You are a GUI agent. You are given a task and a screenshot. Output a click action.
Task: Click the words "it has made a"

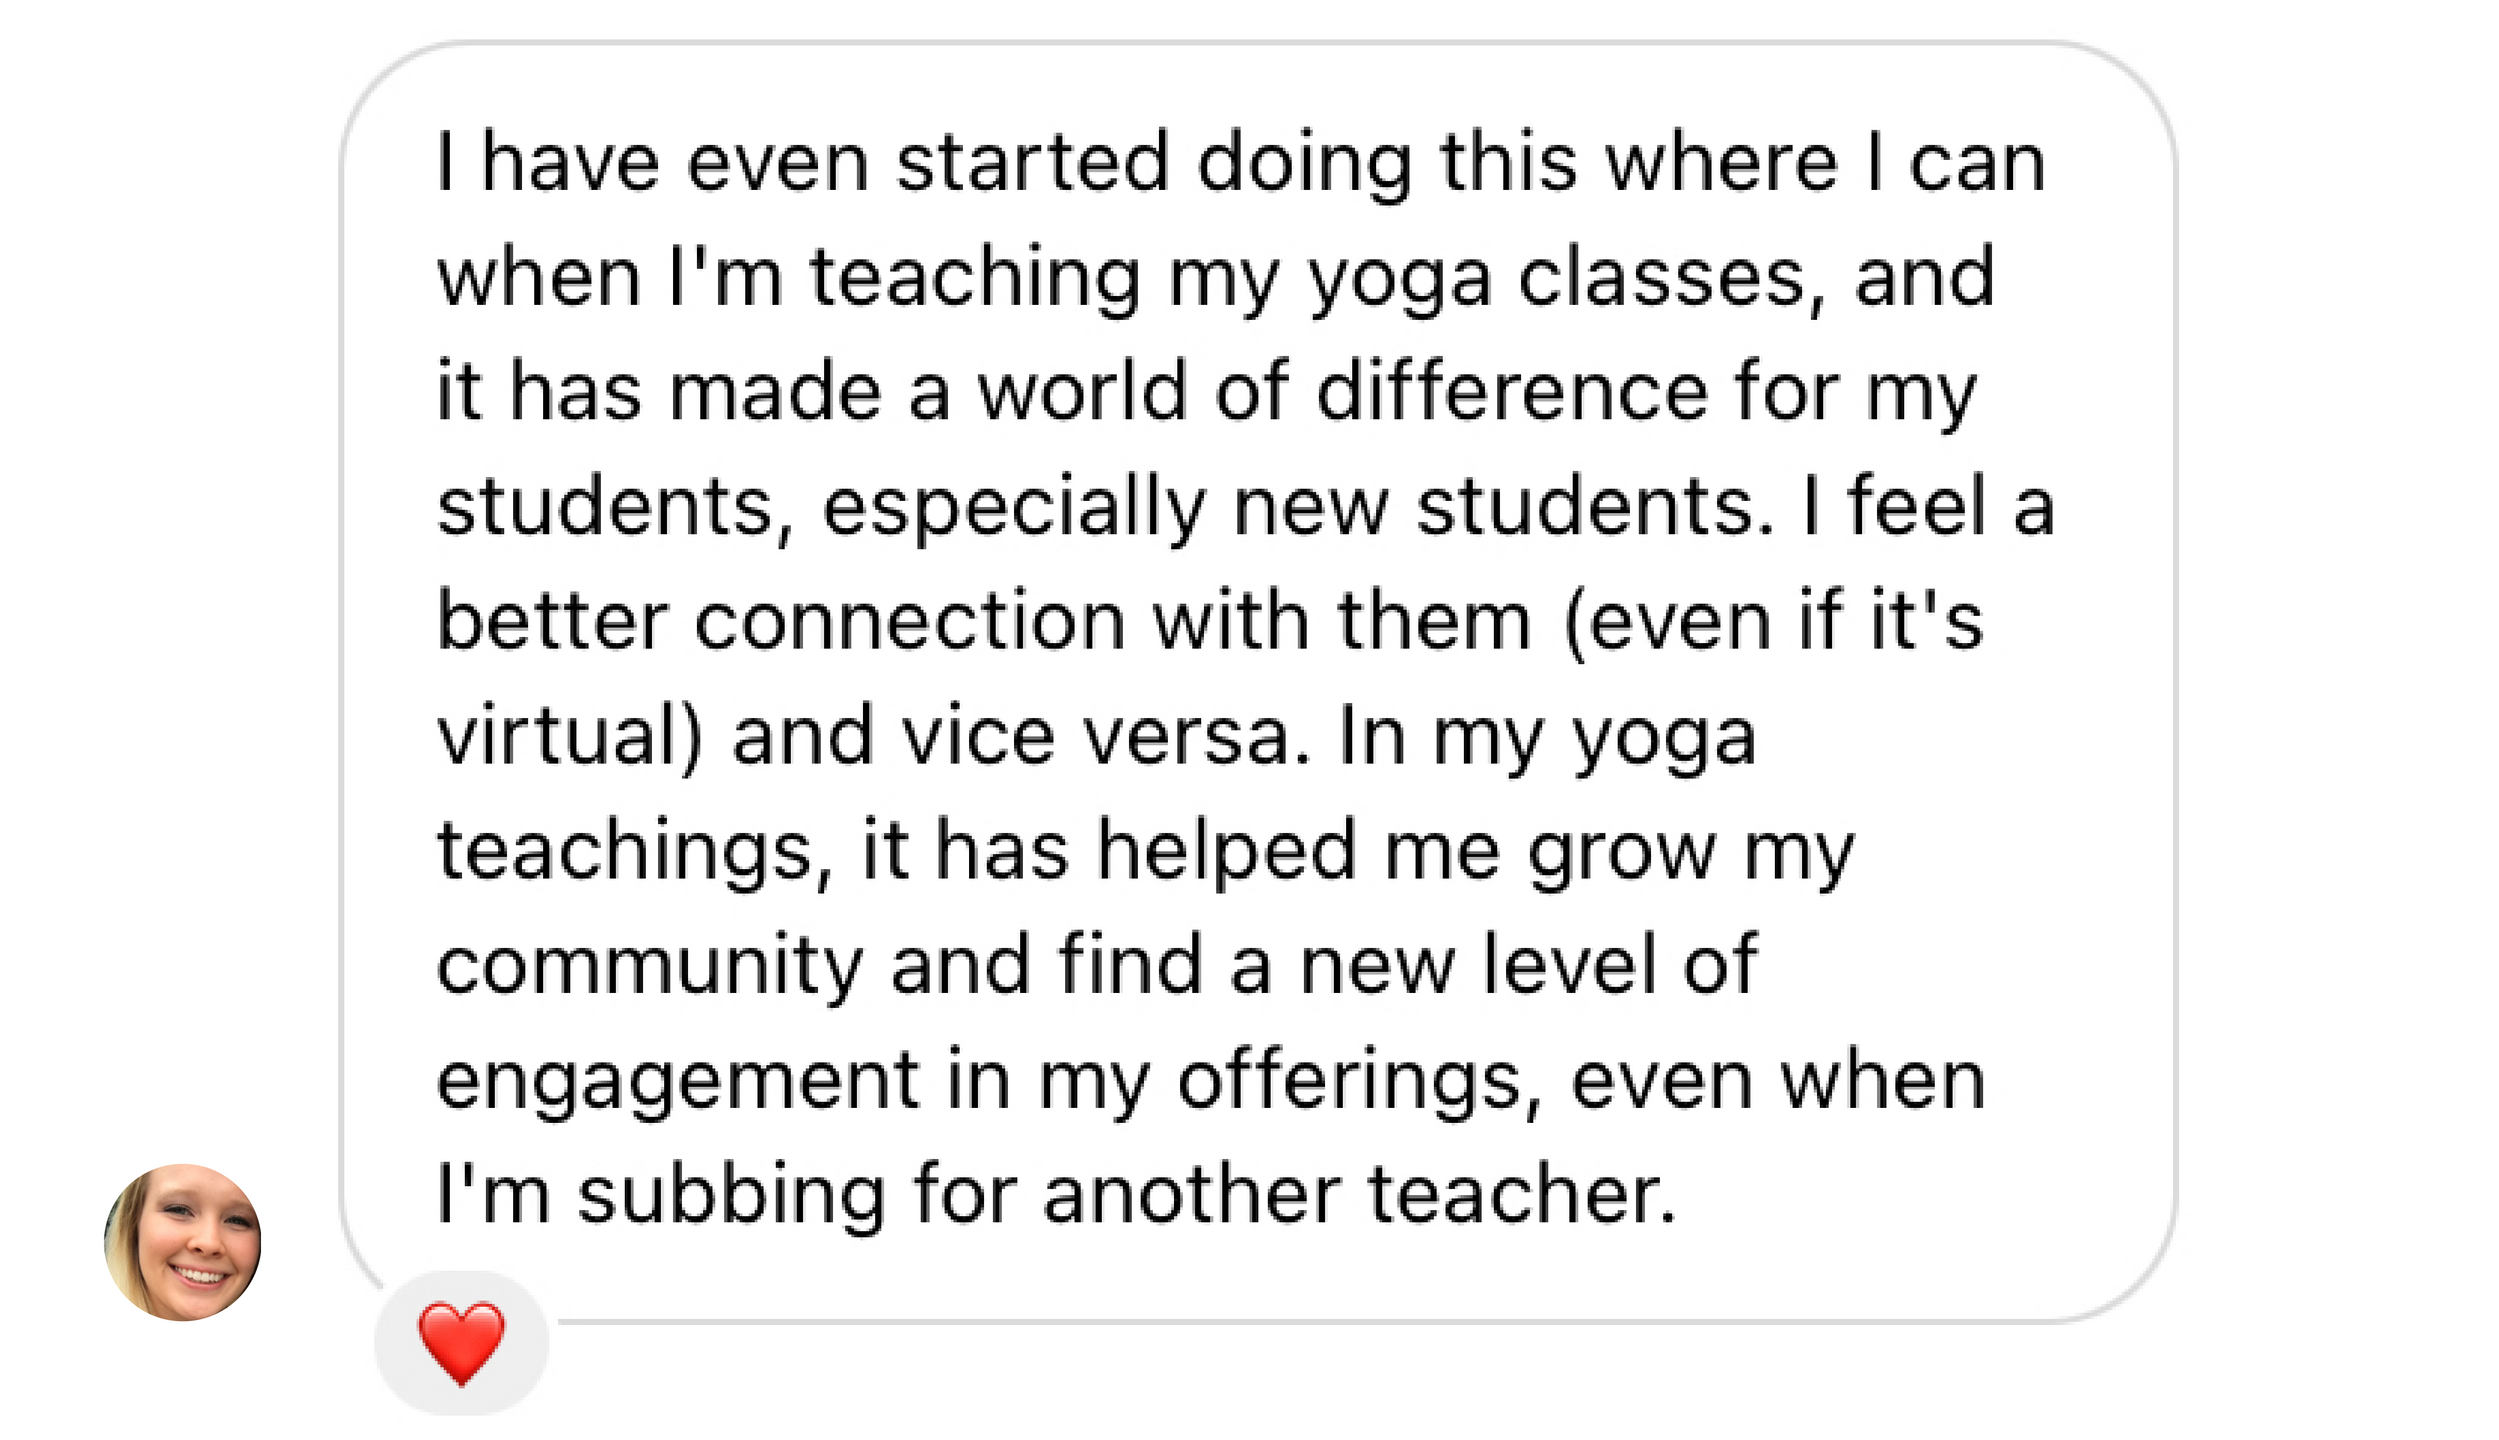click(x=693, y=391)
